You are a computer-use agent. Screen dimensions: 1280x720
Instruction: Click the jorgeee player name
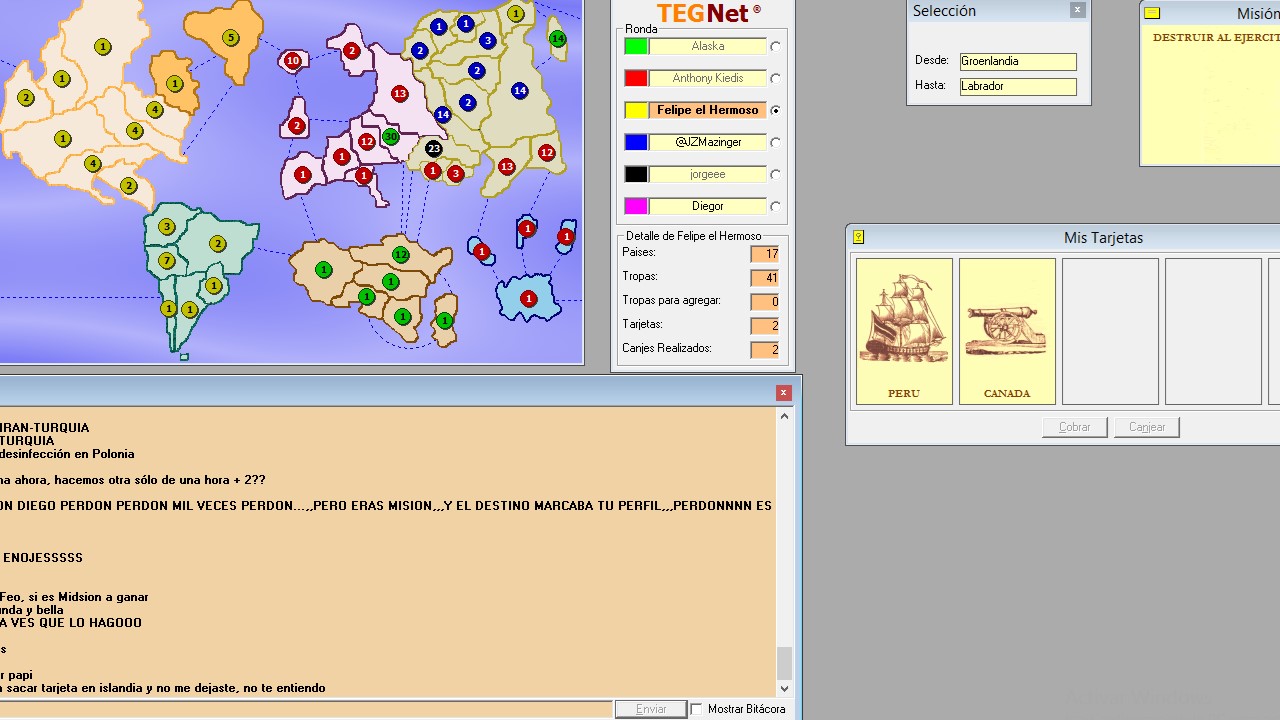[x=708, y=174]
